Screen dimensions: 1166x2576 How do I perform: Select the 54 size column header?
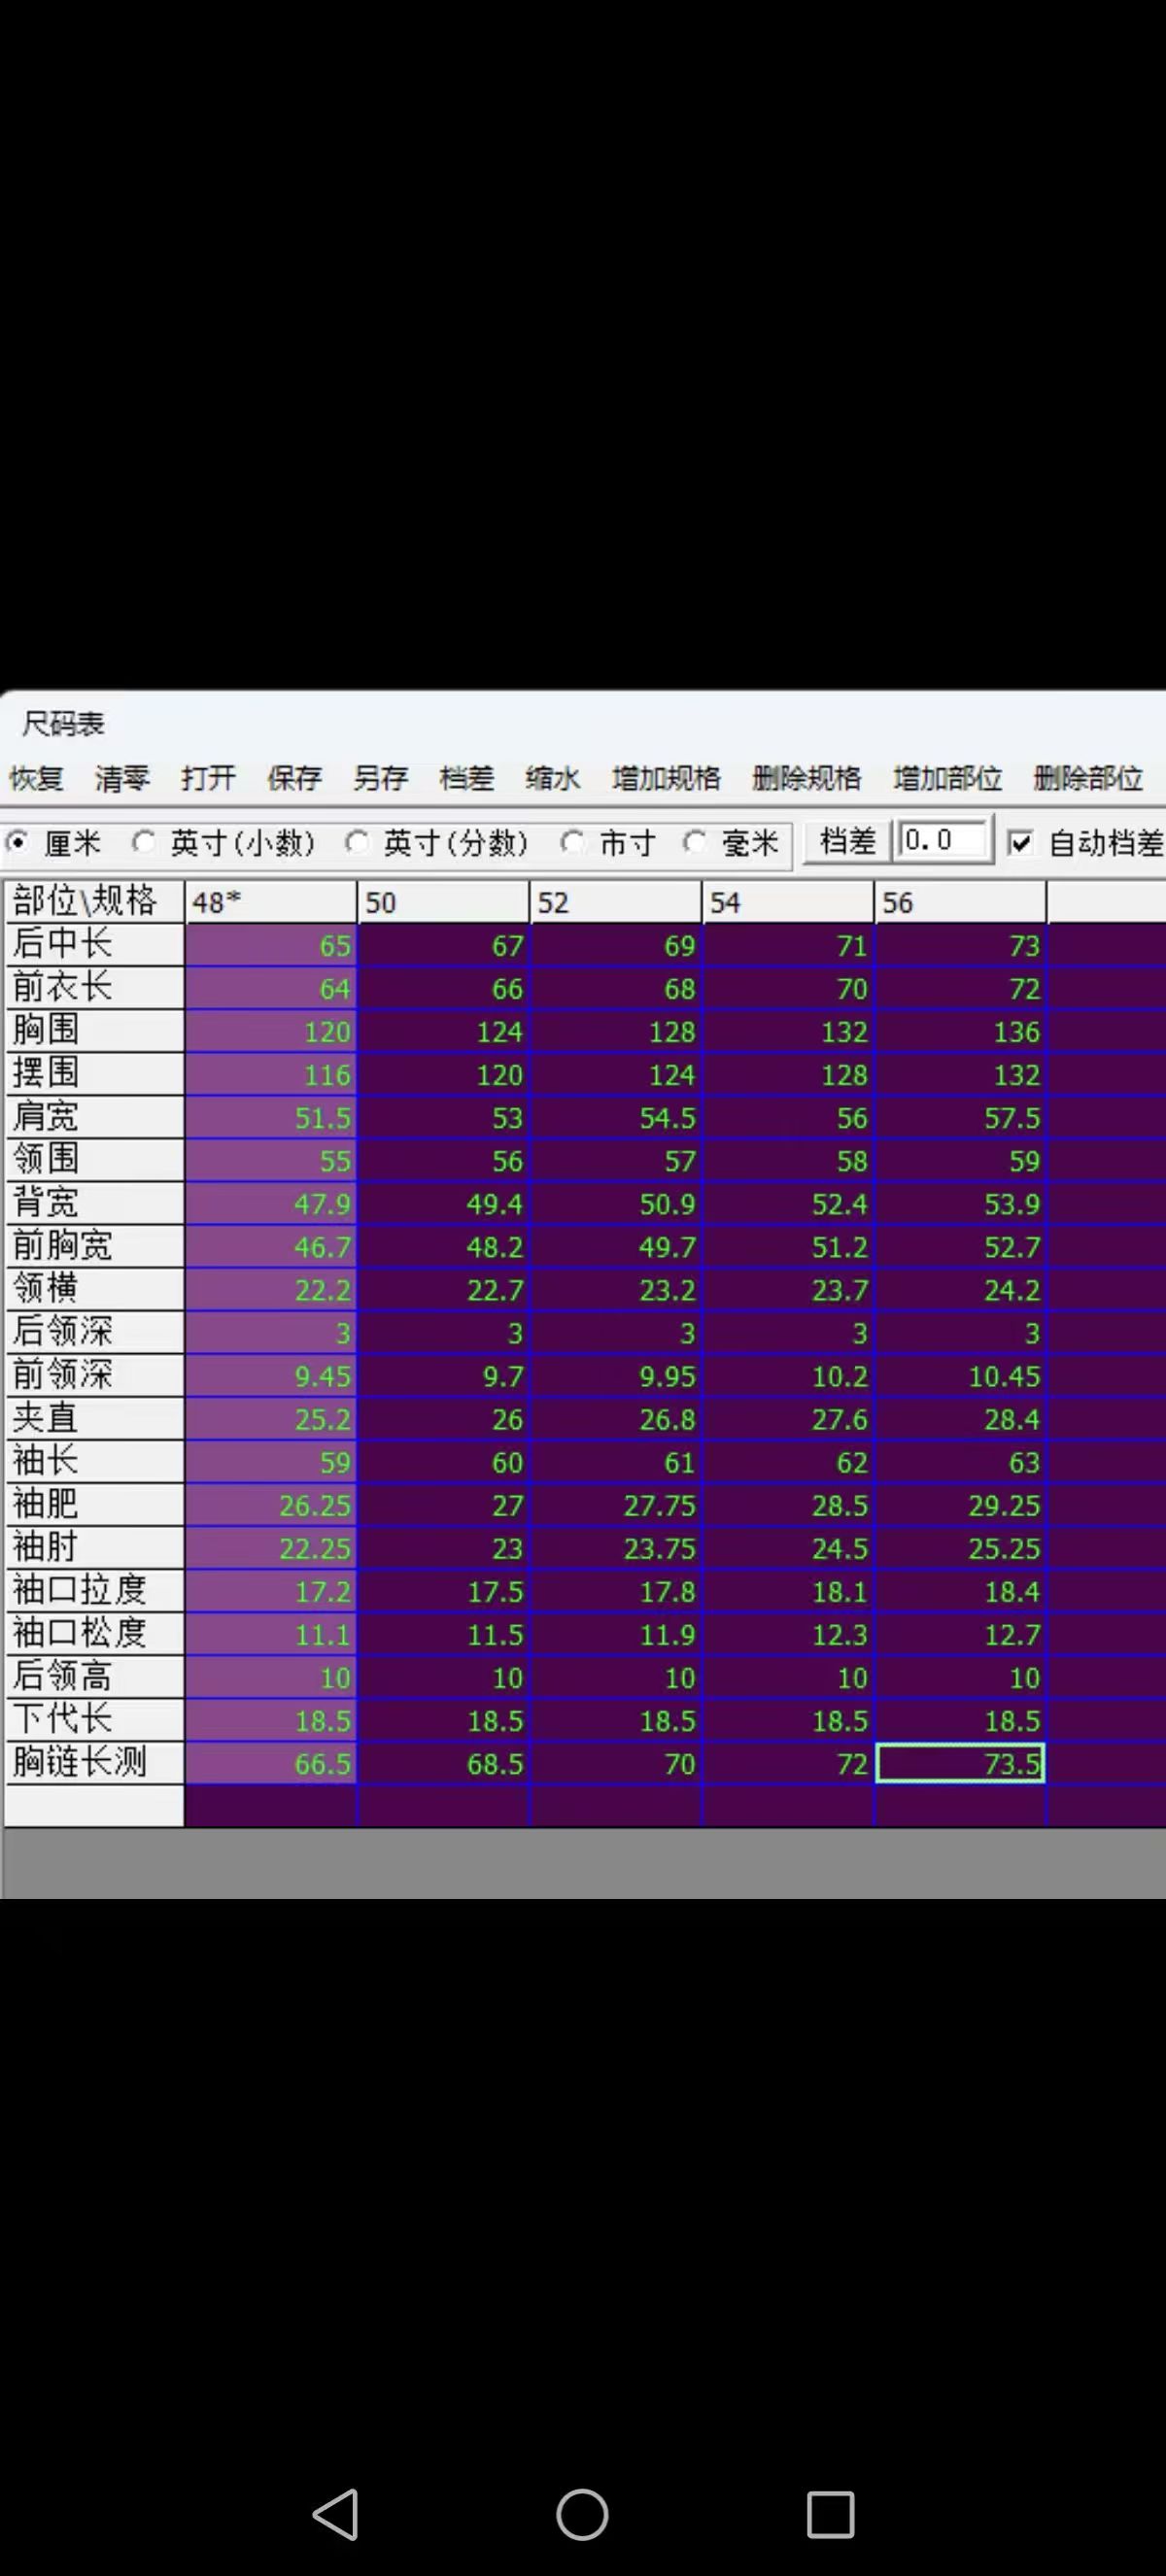click(788, 902)
